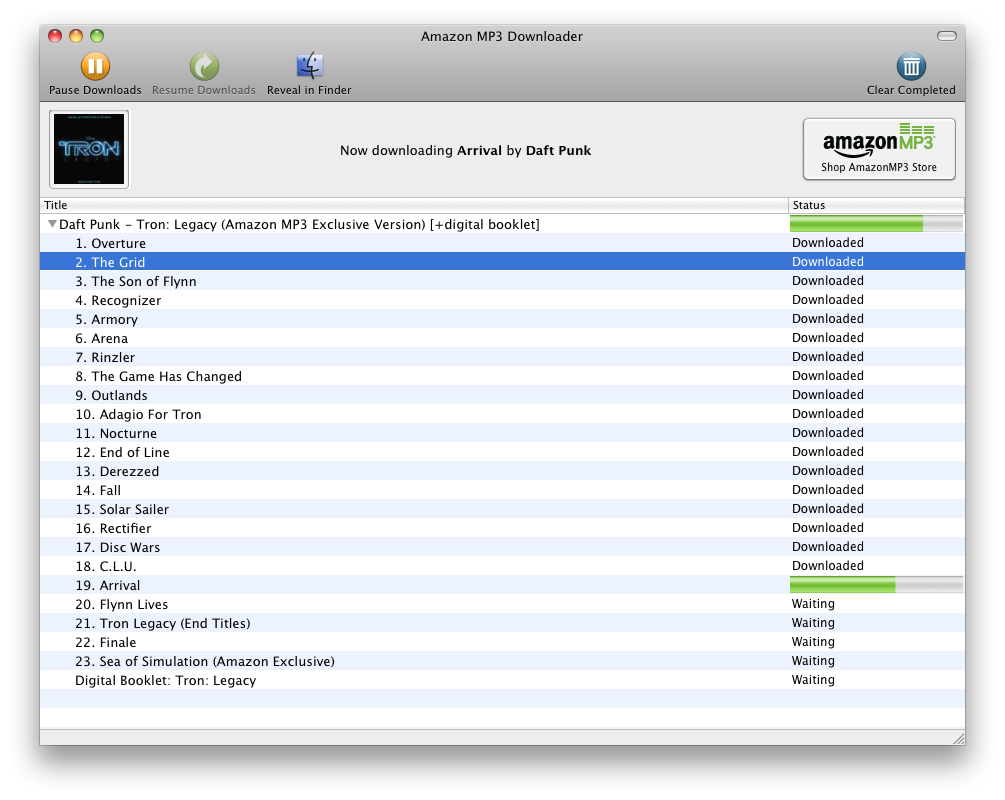
Task: Select track 15. Solar Sailer
Action: [502, 509]
